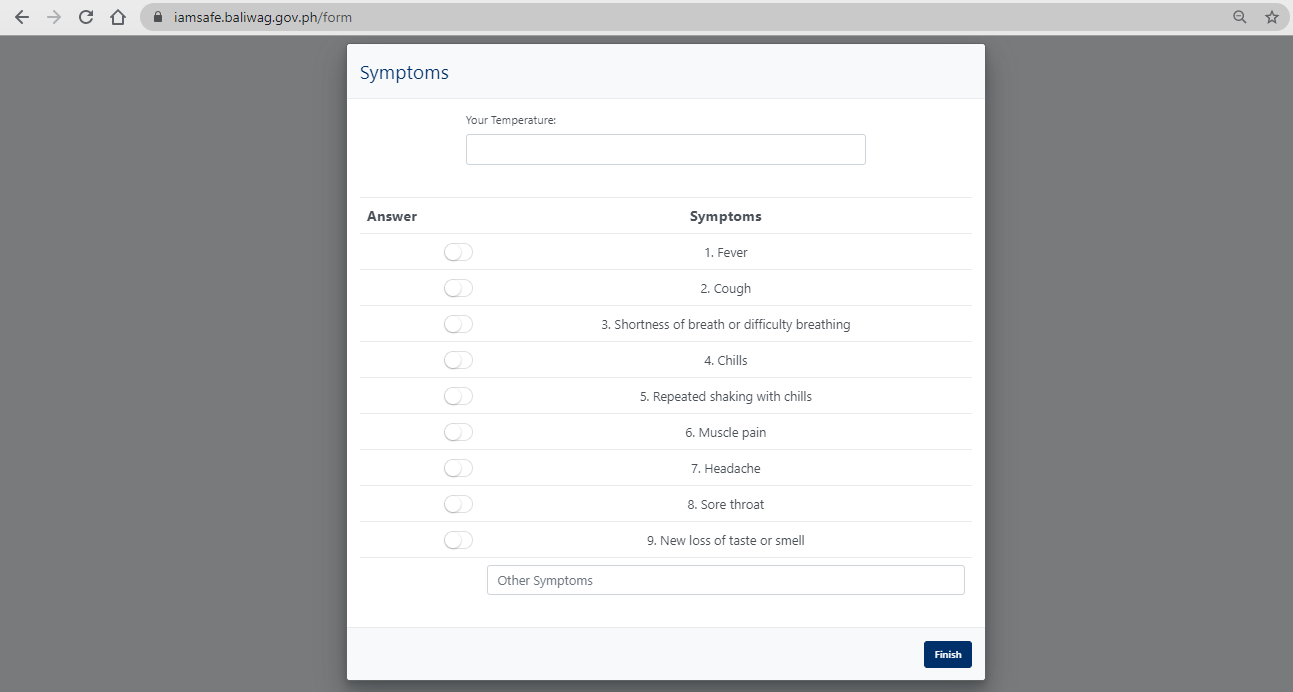This screenshot has width=1293, height=692.
Task: Toggle the Fever symptom switch
Action: [458, 252]
